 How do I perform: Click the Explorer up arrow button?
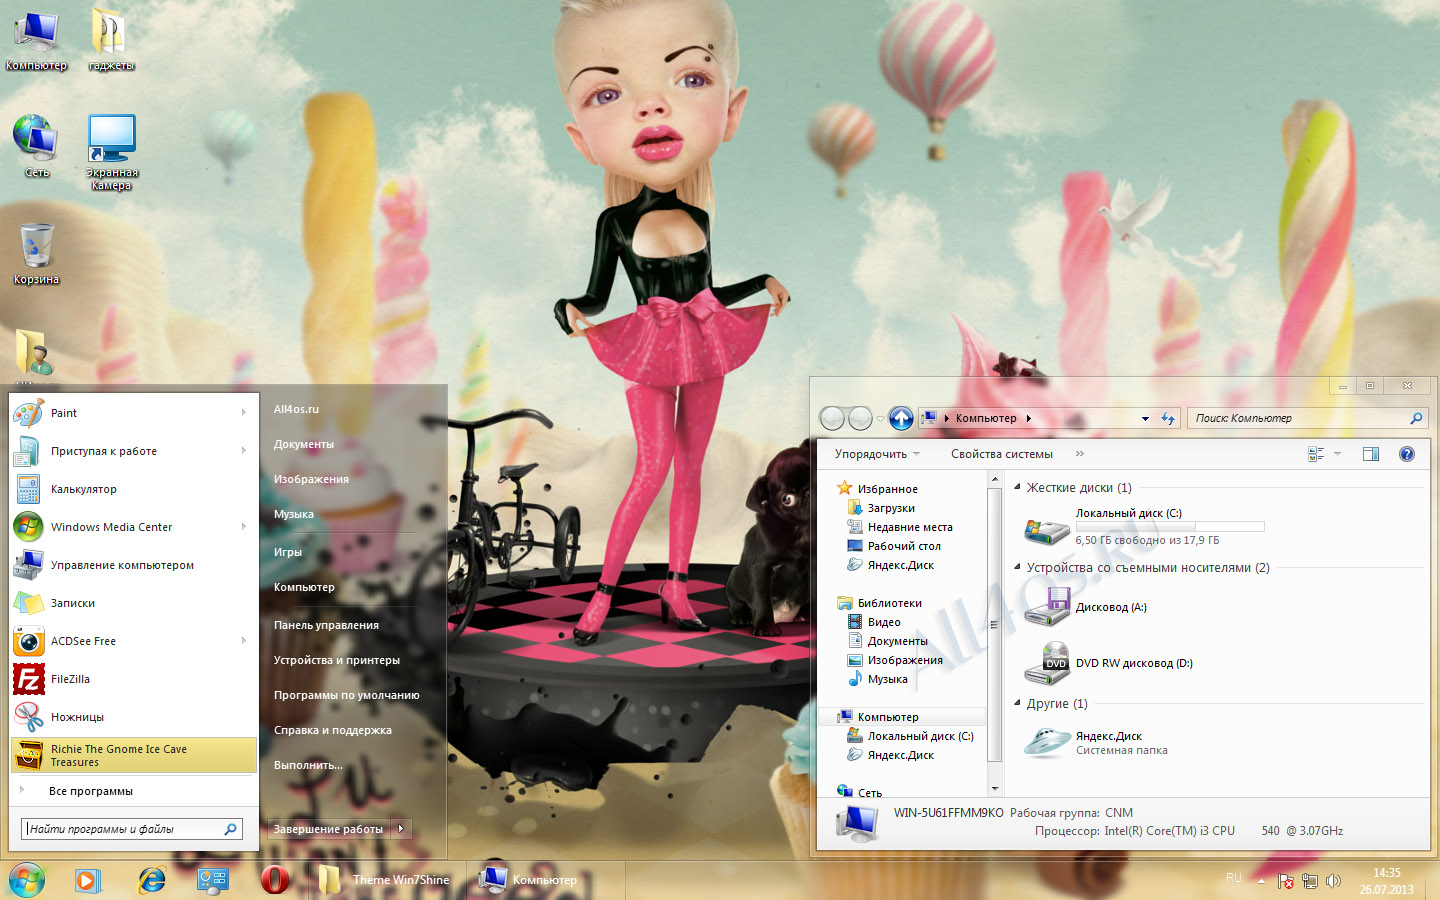(901, 418)
